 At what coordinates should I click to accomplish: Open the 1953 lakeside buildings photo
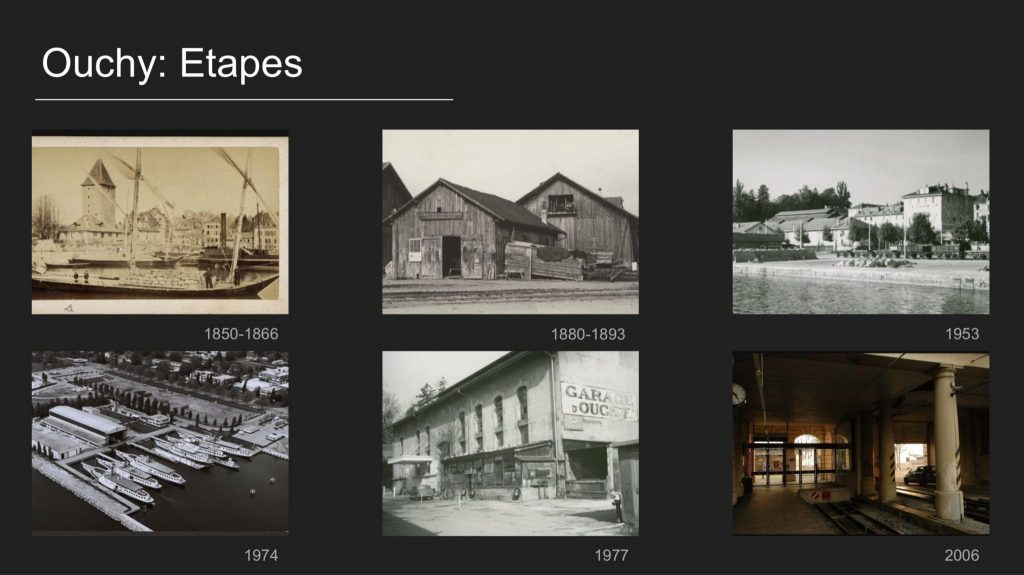tap(860, 222)
